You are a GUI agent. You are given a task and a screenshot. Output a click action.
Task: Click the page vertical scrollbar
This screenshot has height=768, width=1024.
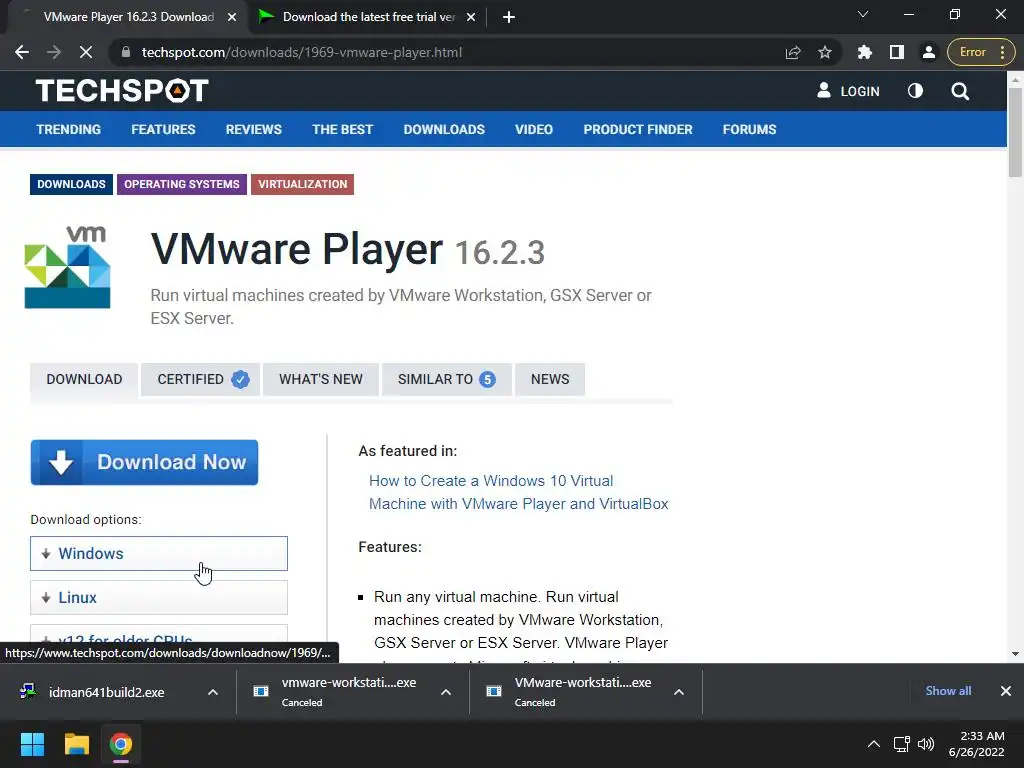(1015, 132)
